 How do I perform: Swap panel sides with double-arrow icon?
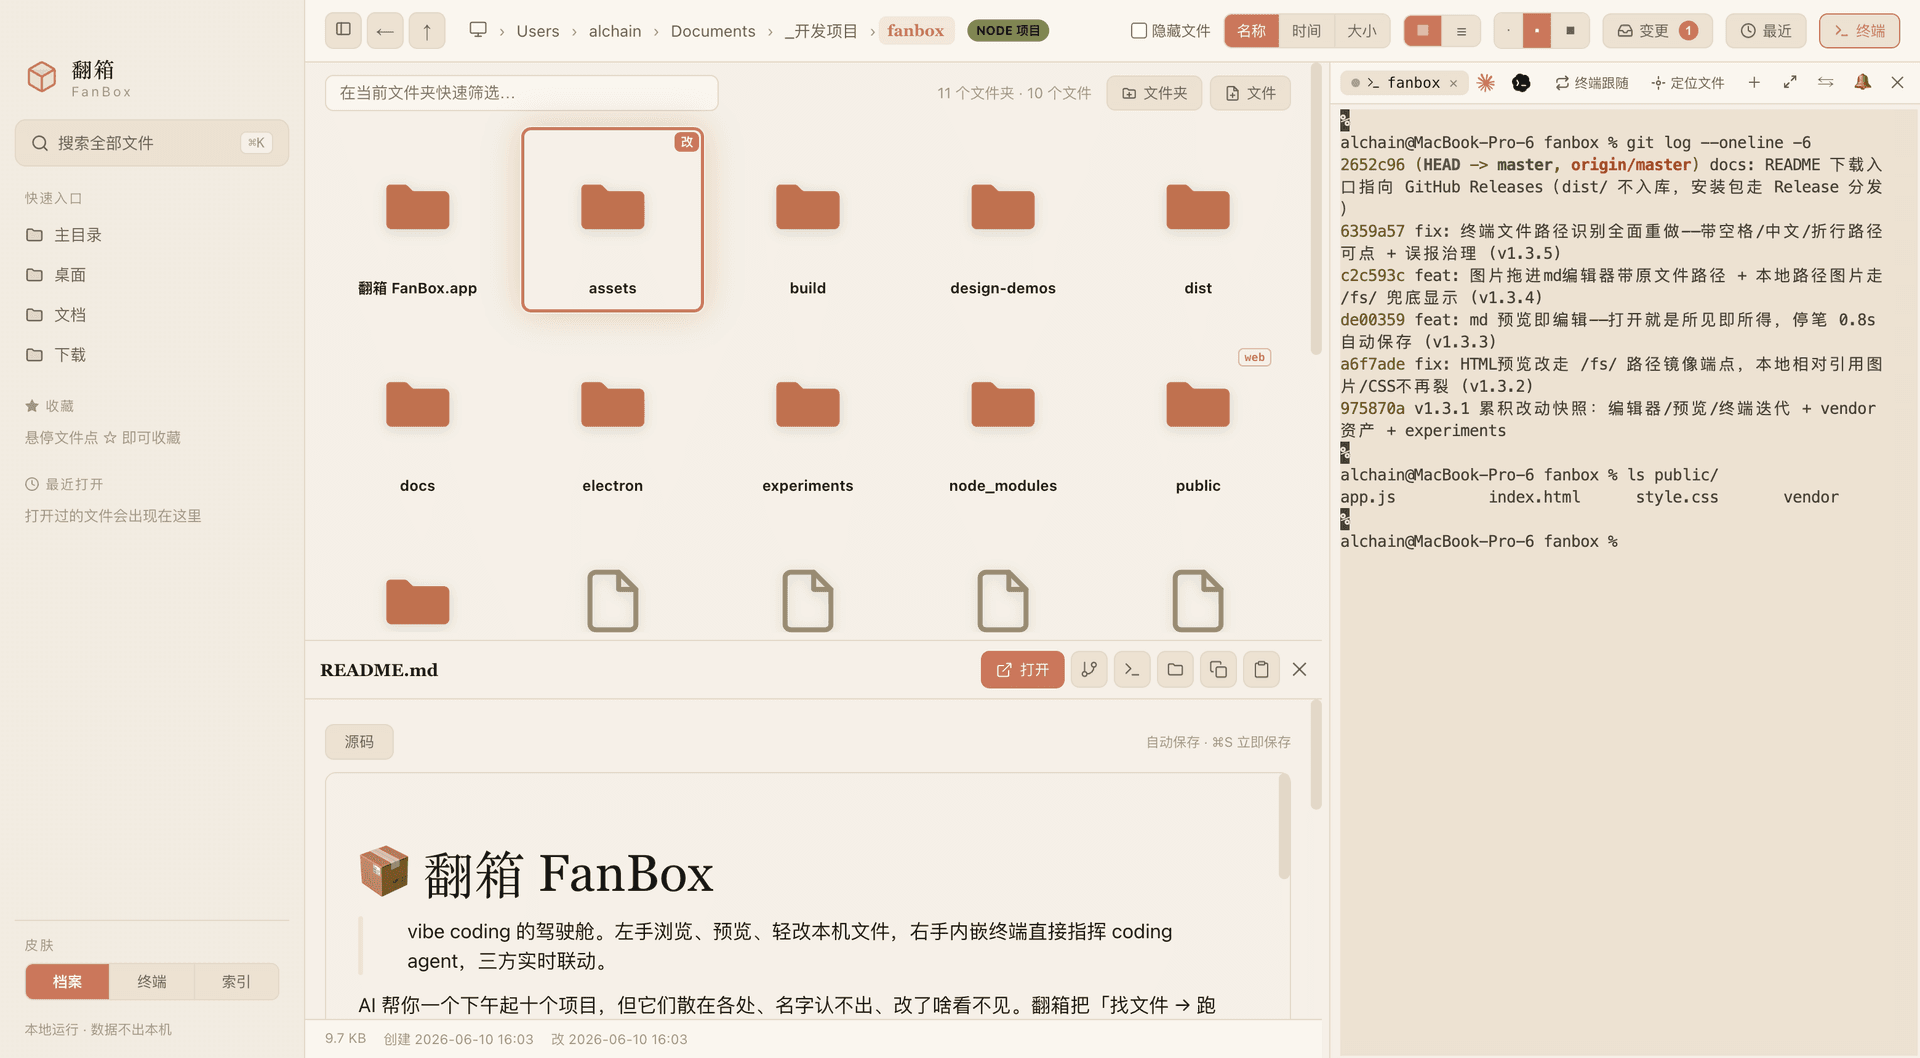[x=1825, y=82]
